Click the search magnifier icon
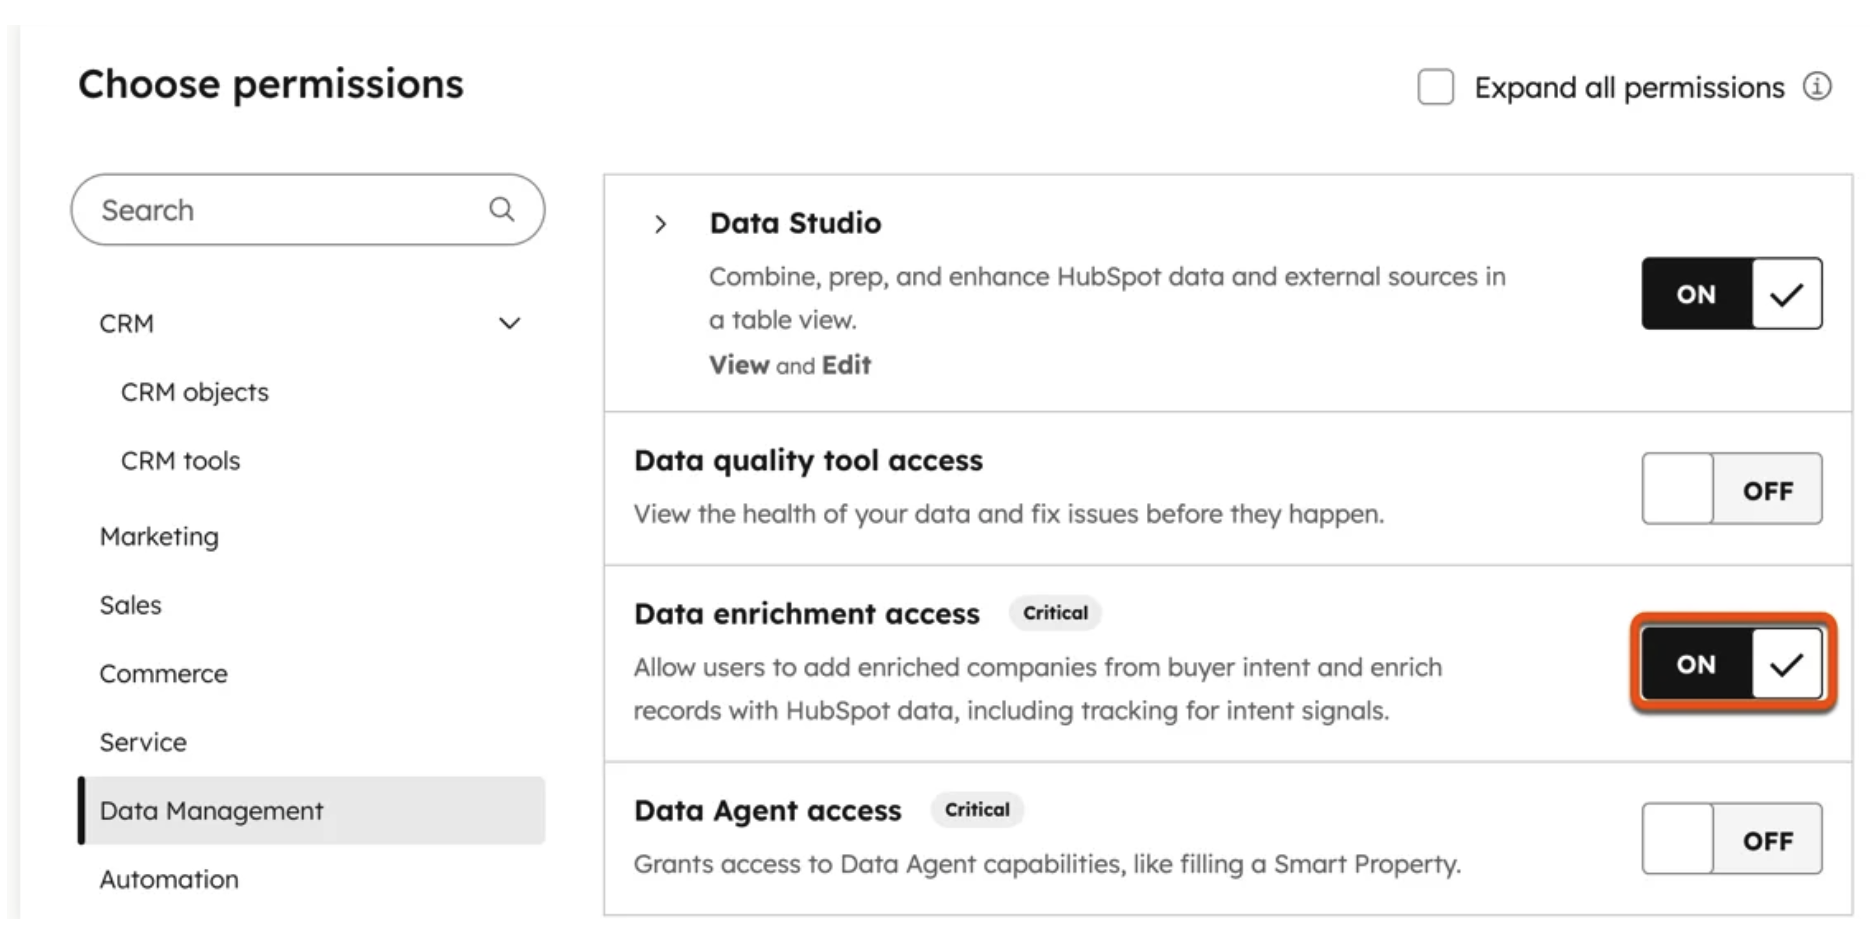 (501, 209)
